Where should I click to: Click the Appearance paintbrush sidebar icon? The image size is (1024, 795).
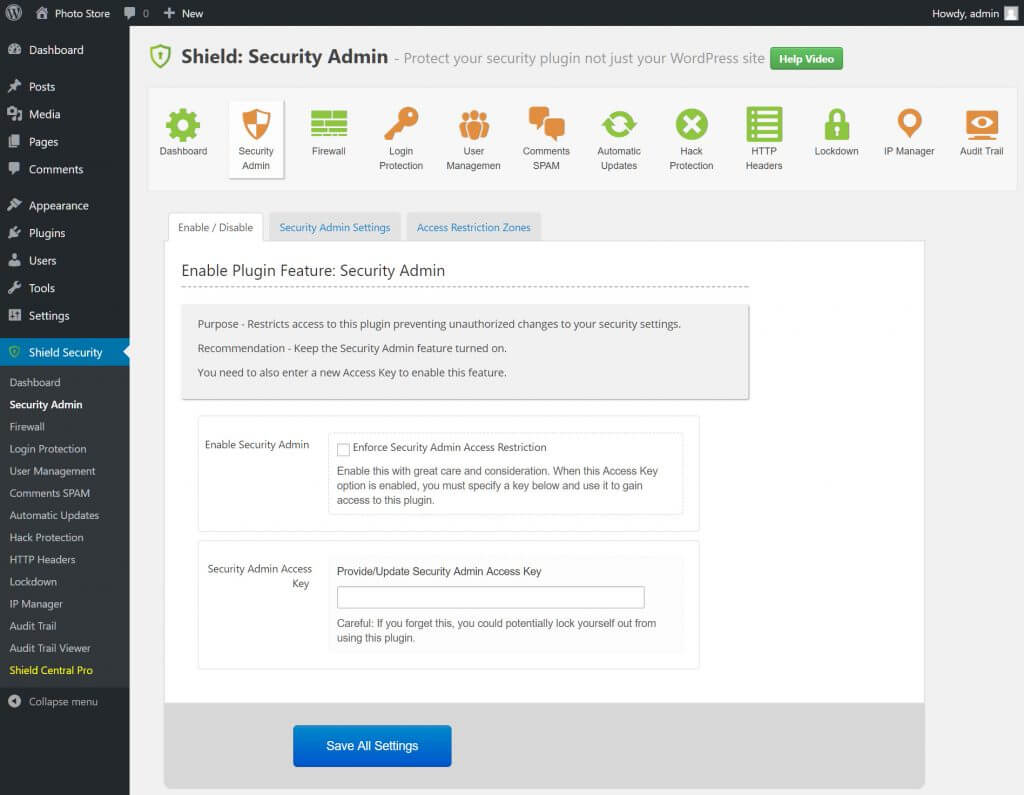pos(14,205)
